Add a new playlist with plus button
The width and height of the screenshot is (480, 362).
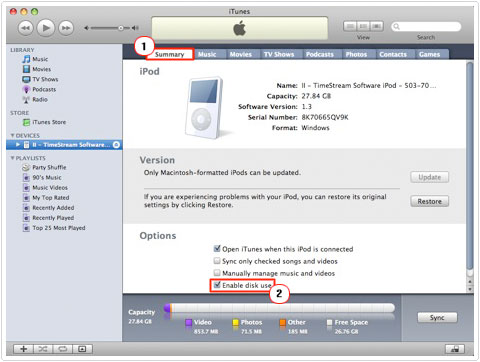tap(23, 349)
